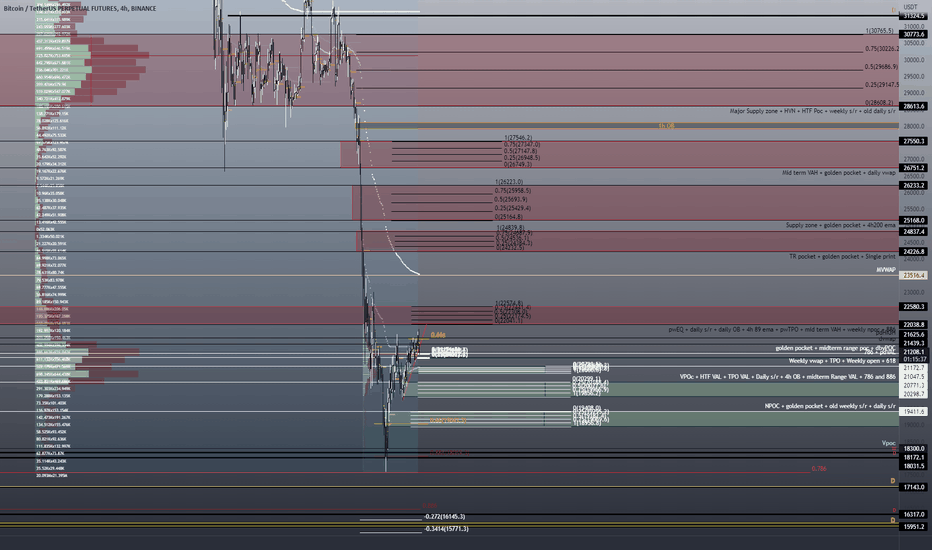Screen dimensions: 932x550
Task: Select the 15951.2 price label
Action: (x=914, y=527)
